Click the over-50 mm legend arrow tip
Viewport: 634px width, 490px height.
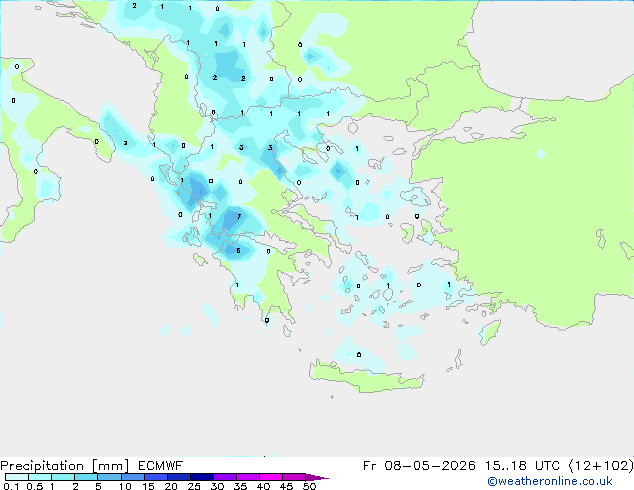(x=317, y=477)
